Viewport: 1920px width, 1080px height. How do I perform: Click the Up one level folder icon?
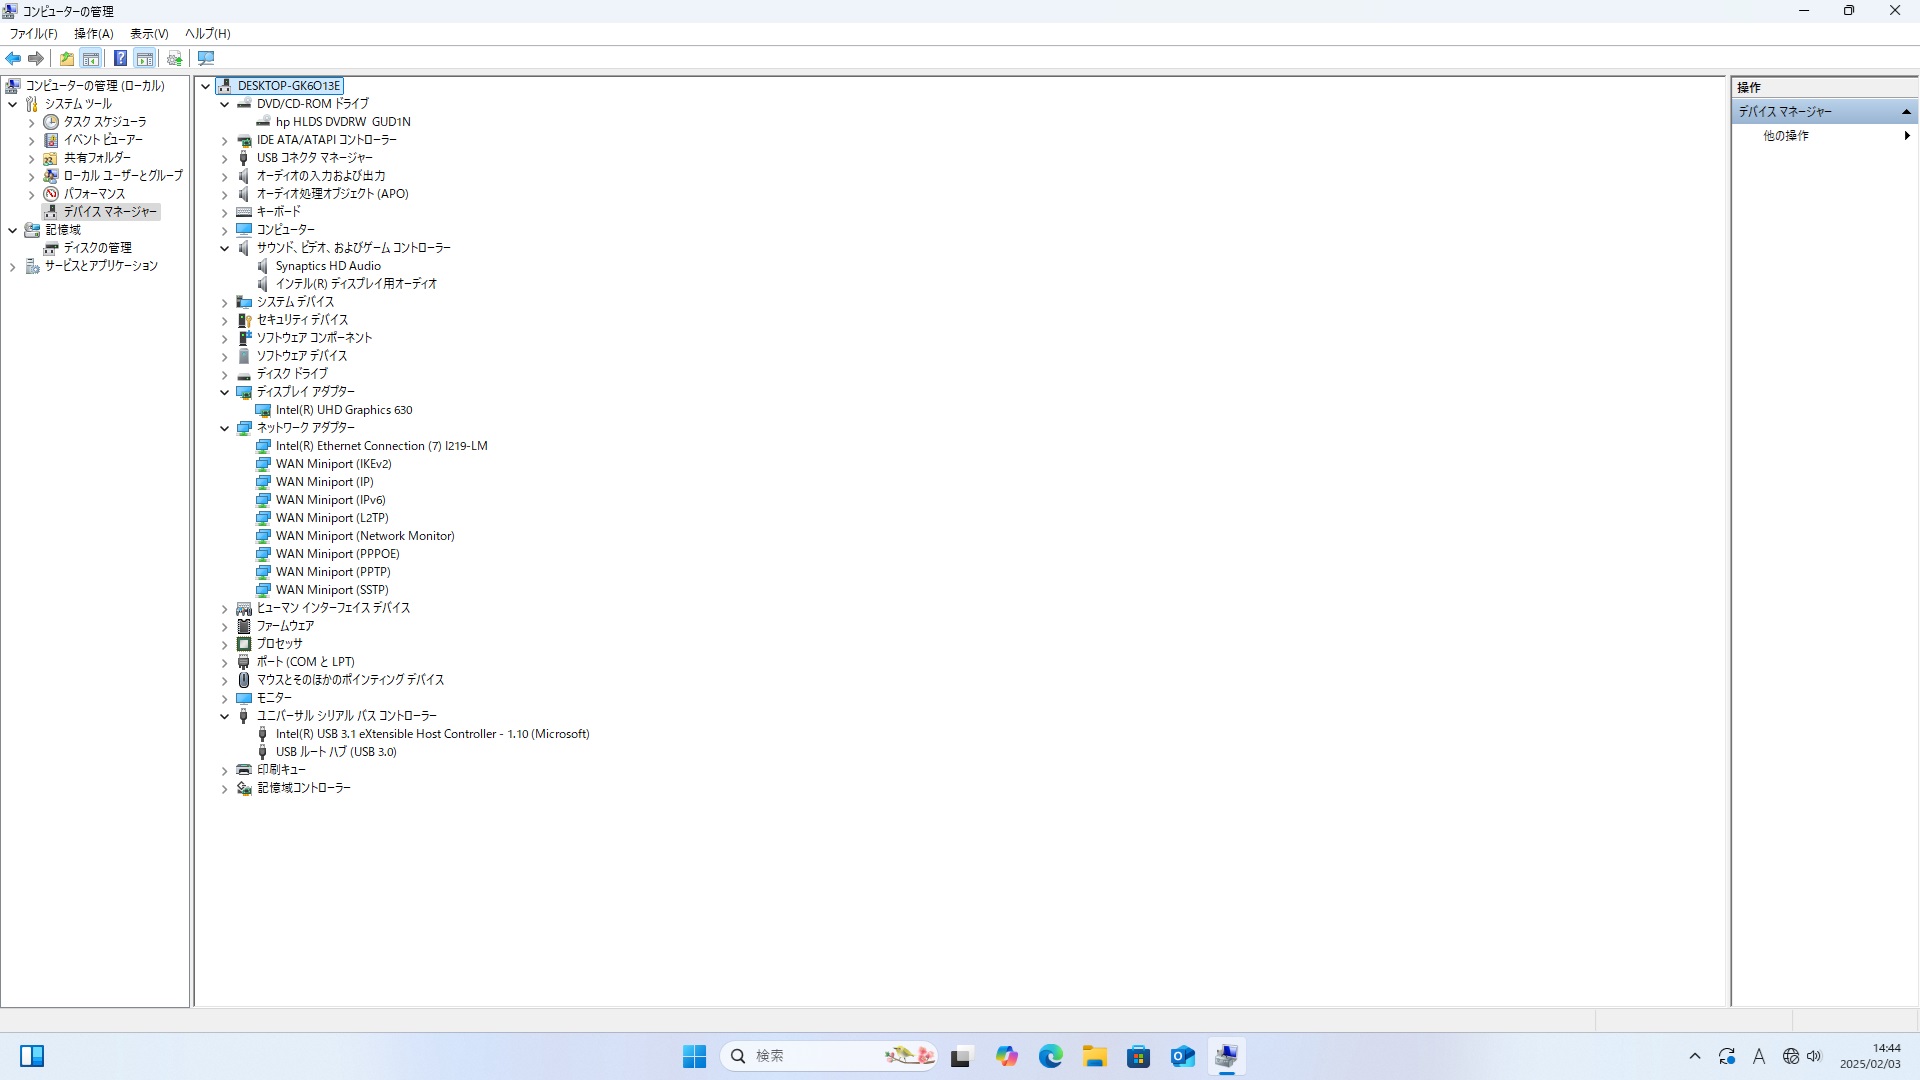click(x=67, y=58)
